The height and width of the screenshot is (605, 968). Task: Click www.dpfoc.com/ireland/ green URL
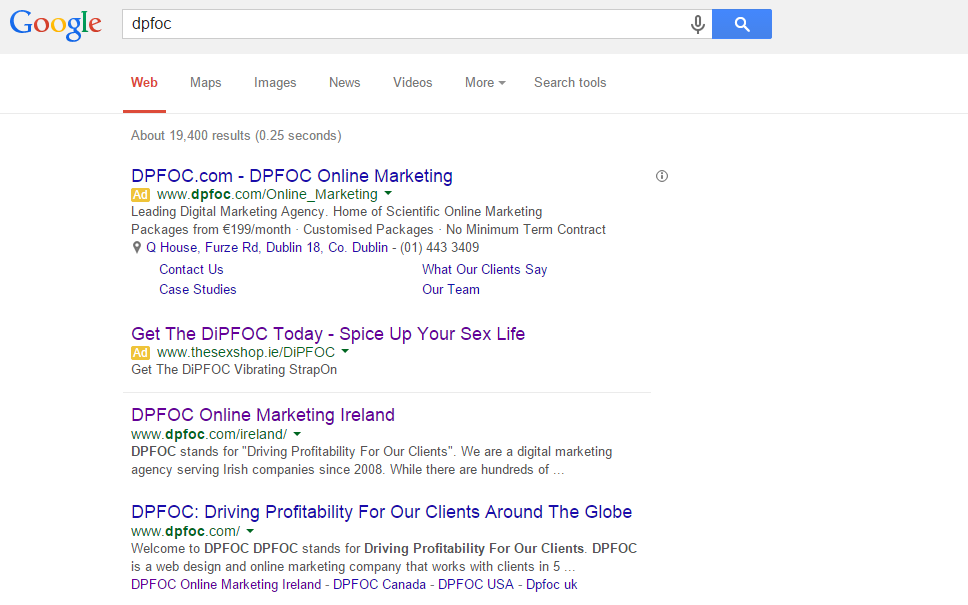tap(209, 435)
